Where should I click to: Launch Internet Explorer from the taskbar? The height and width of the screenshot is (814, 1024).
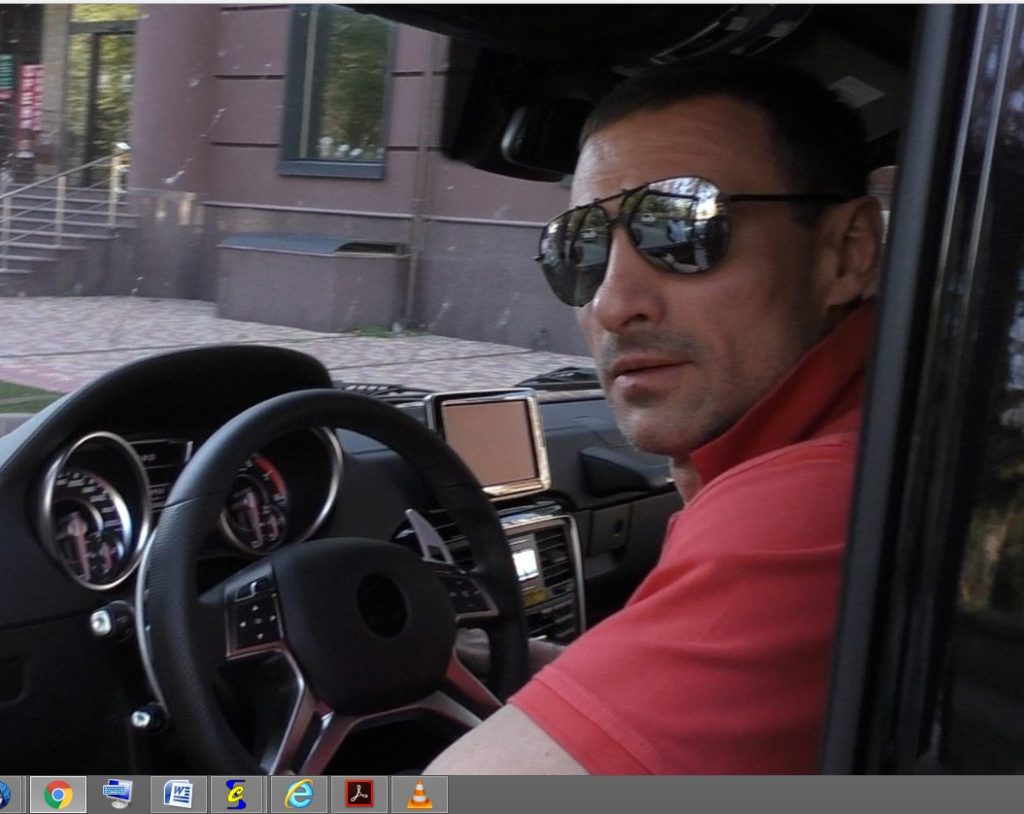(298, 794)
